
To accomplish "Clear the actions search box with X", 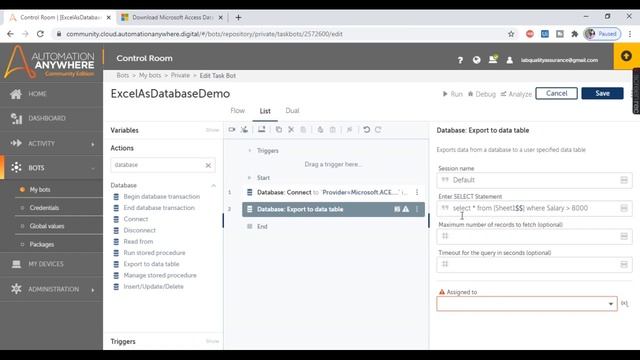I will [x=208, y=165].
